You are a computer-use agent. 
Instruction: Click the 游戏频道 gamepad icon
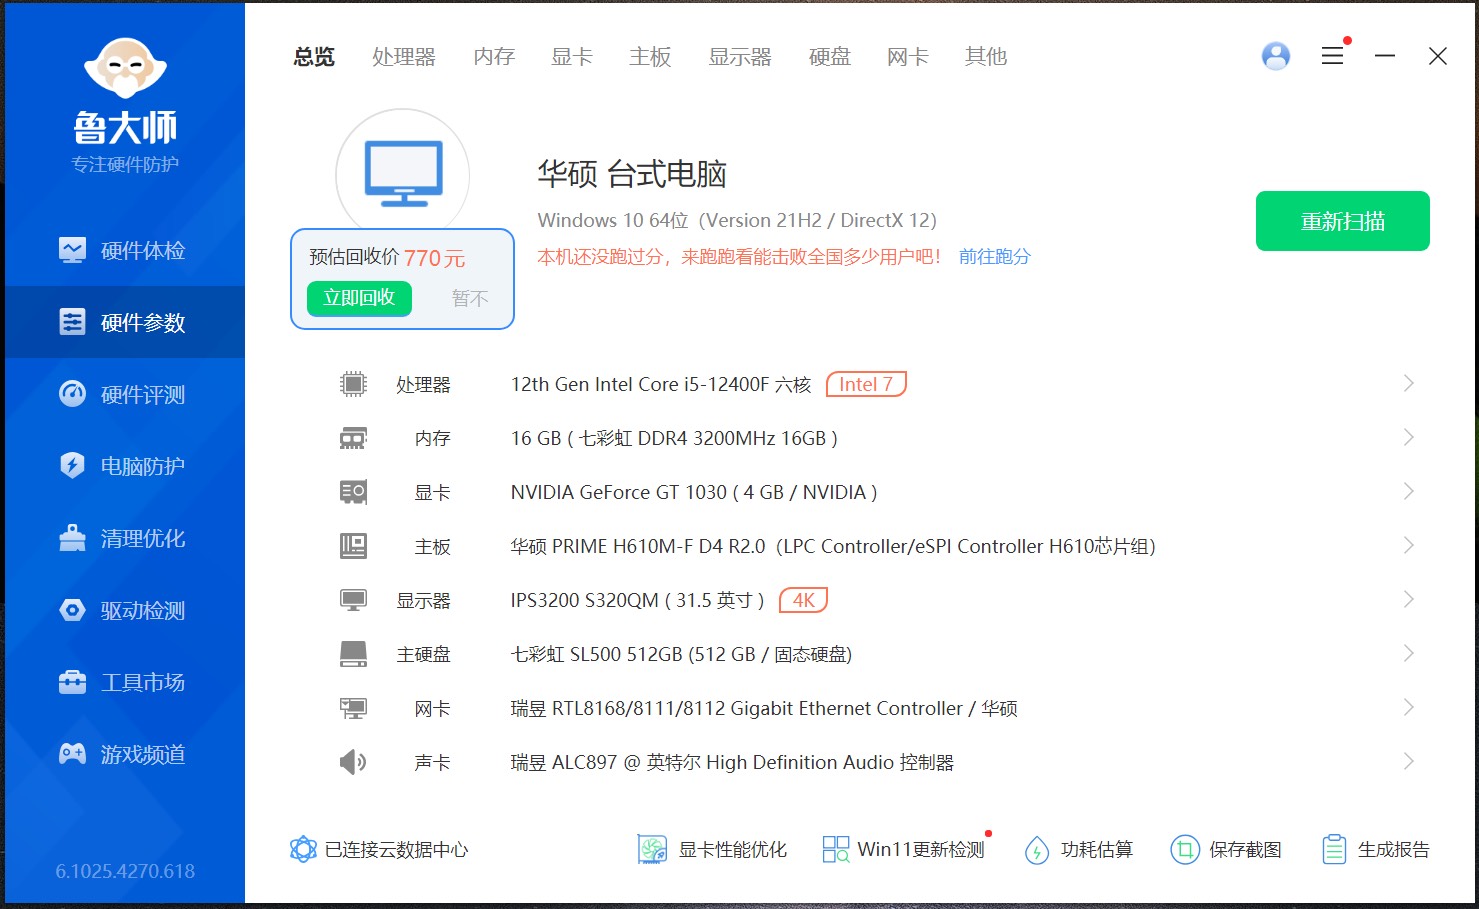[x=72, y=754]
